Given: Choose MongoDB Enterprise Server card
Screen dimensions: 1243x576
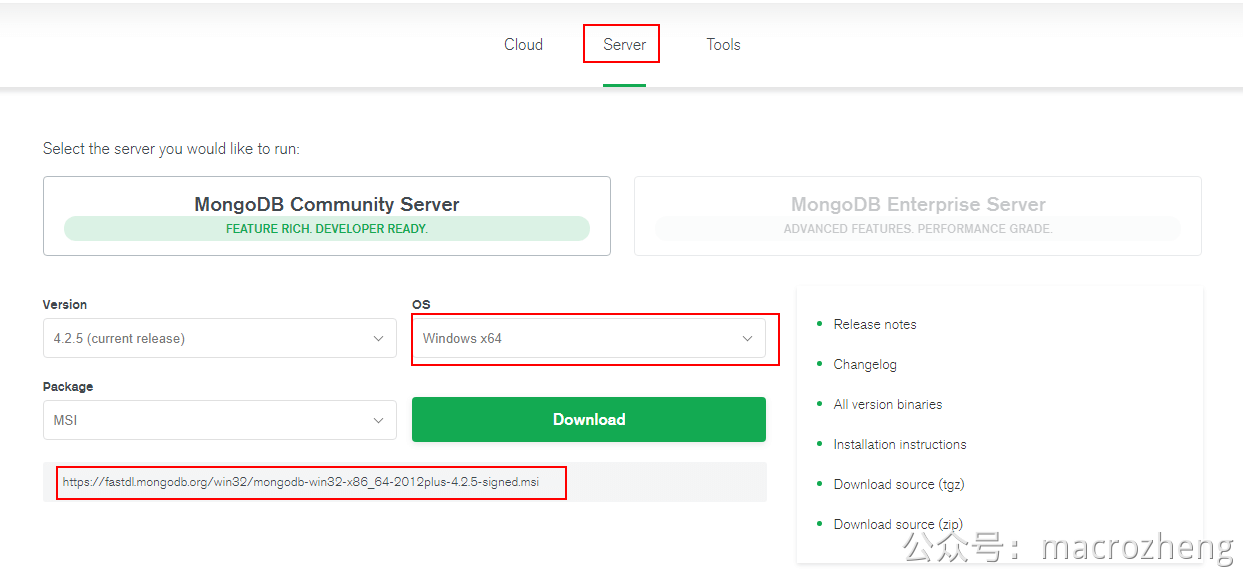Looking at the screenshot, I should pyautogui.click(x=918, y=216).
